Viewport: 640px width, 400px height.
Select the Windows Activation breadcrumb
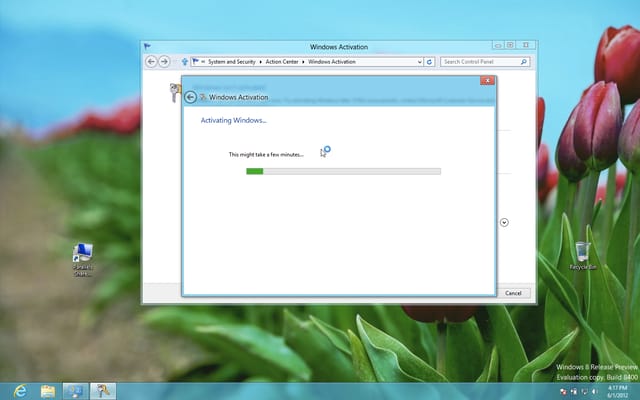point(332,62)
